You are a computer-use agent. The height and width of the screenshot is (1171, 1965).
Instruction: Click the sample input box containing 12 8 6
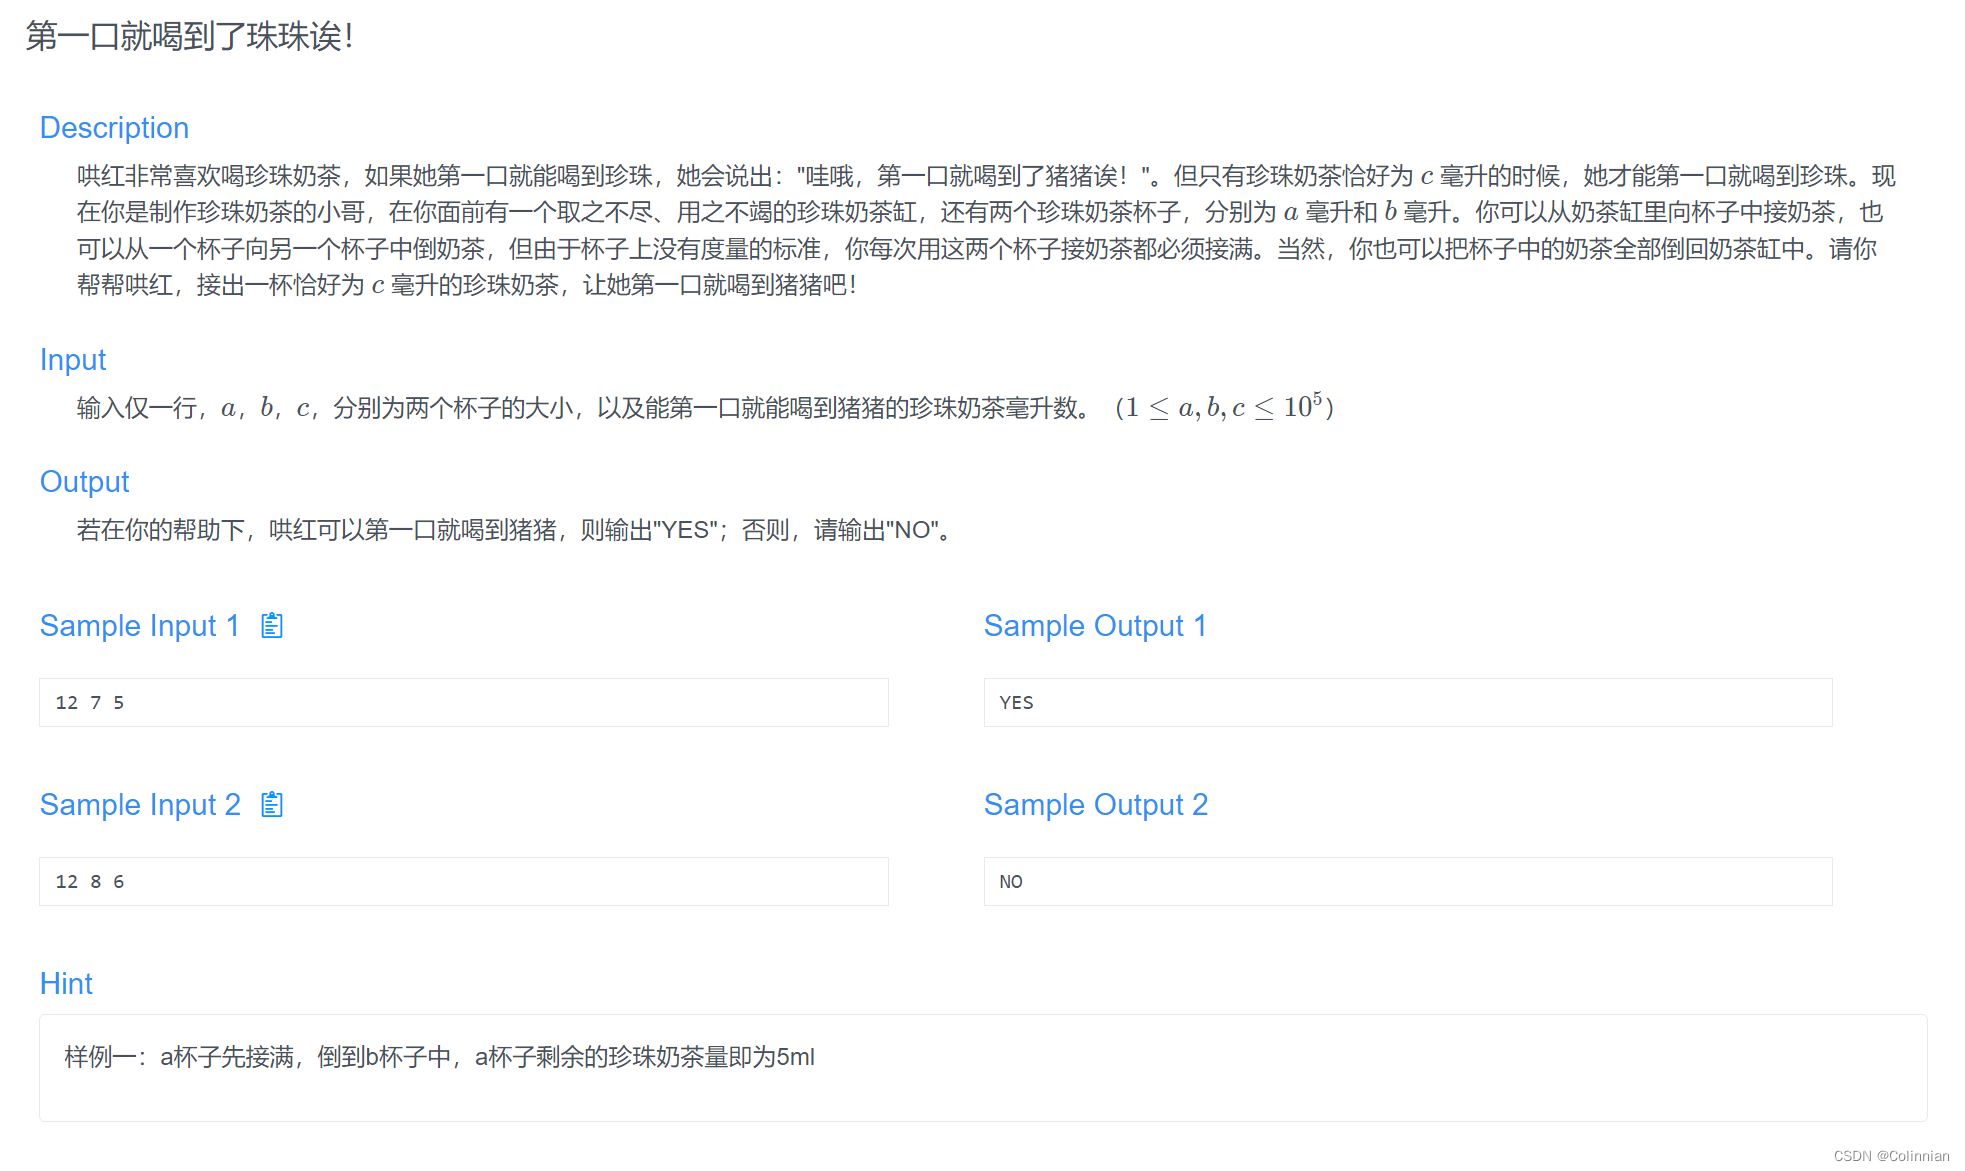tap(463, 882)
